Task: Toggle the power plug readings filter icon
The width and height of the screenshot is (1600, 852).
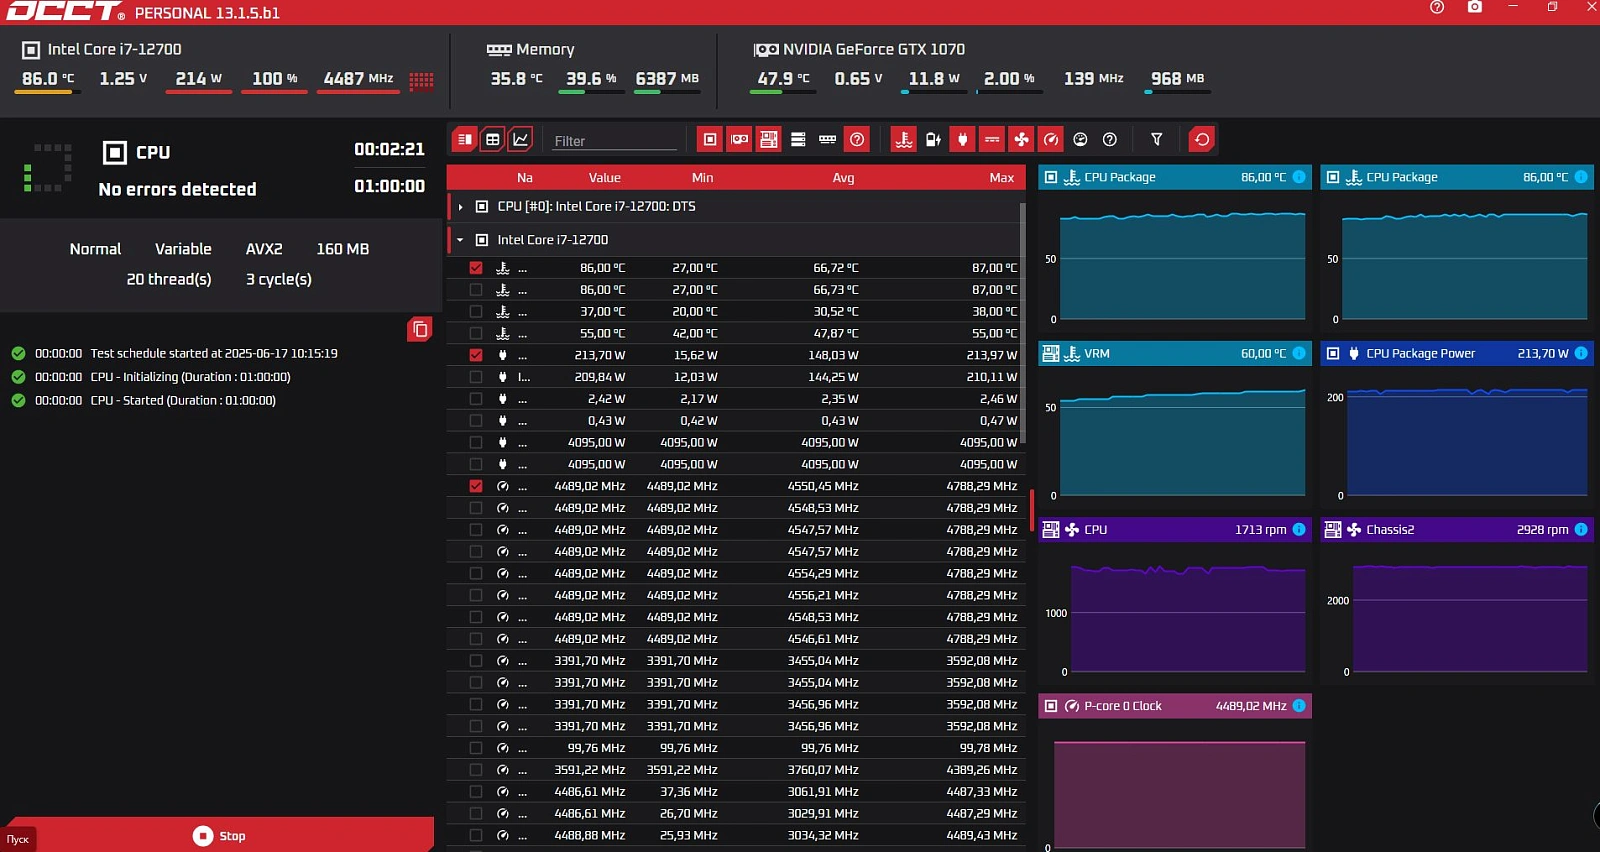Action: click(962, 140)
